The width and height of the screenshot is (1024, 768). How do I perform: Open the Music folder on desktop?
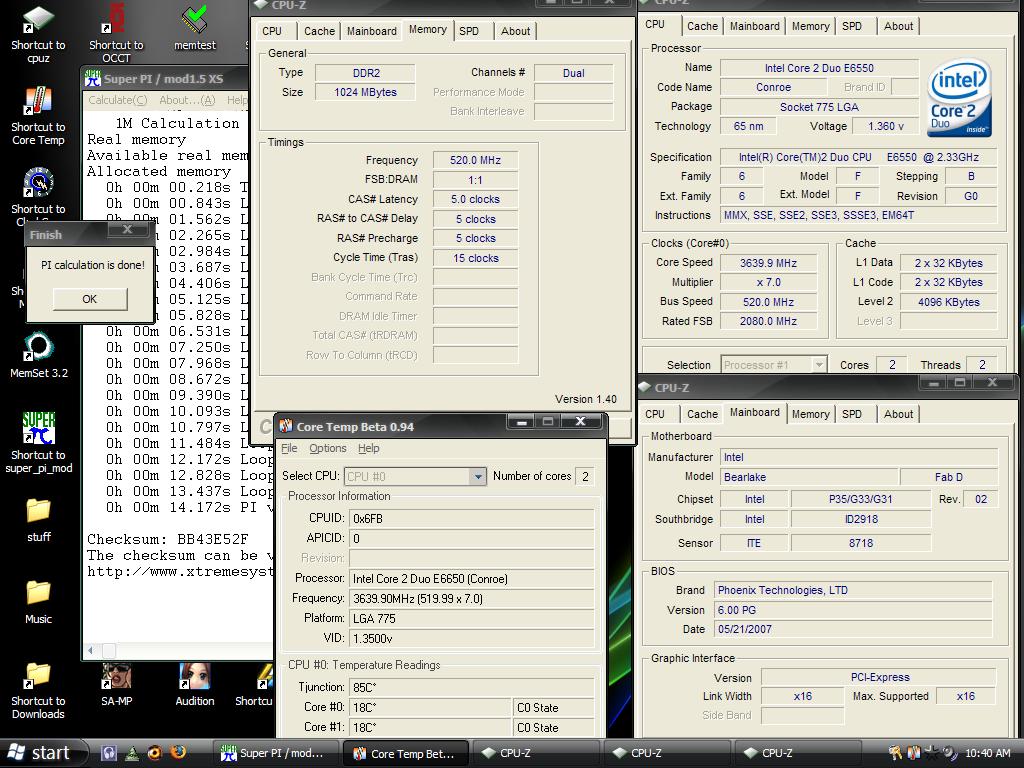(x=39, y=602)
